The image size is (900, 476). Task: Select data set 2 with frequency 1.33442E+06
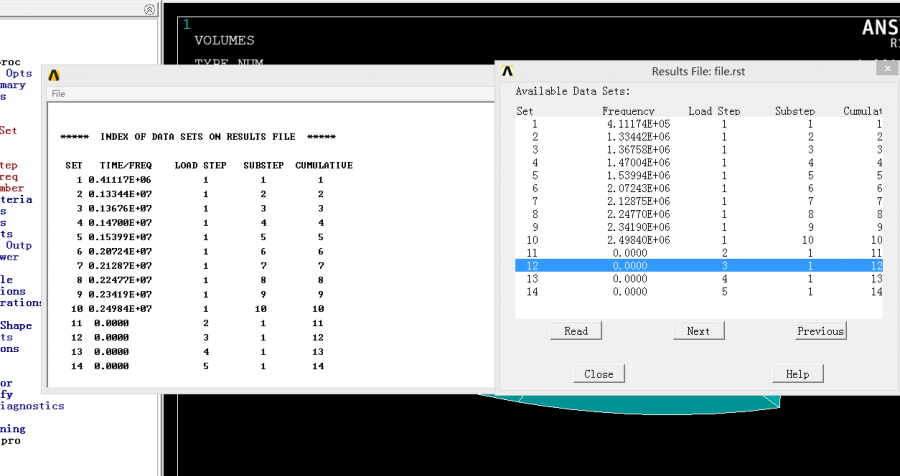(x=699, y=137)
